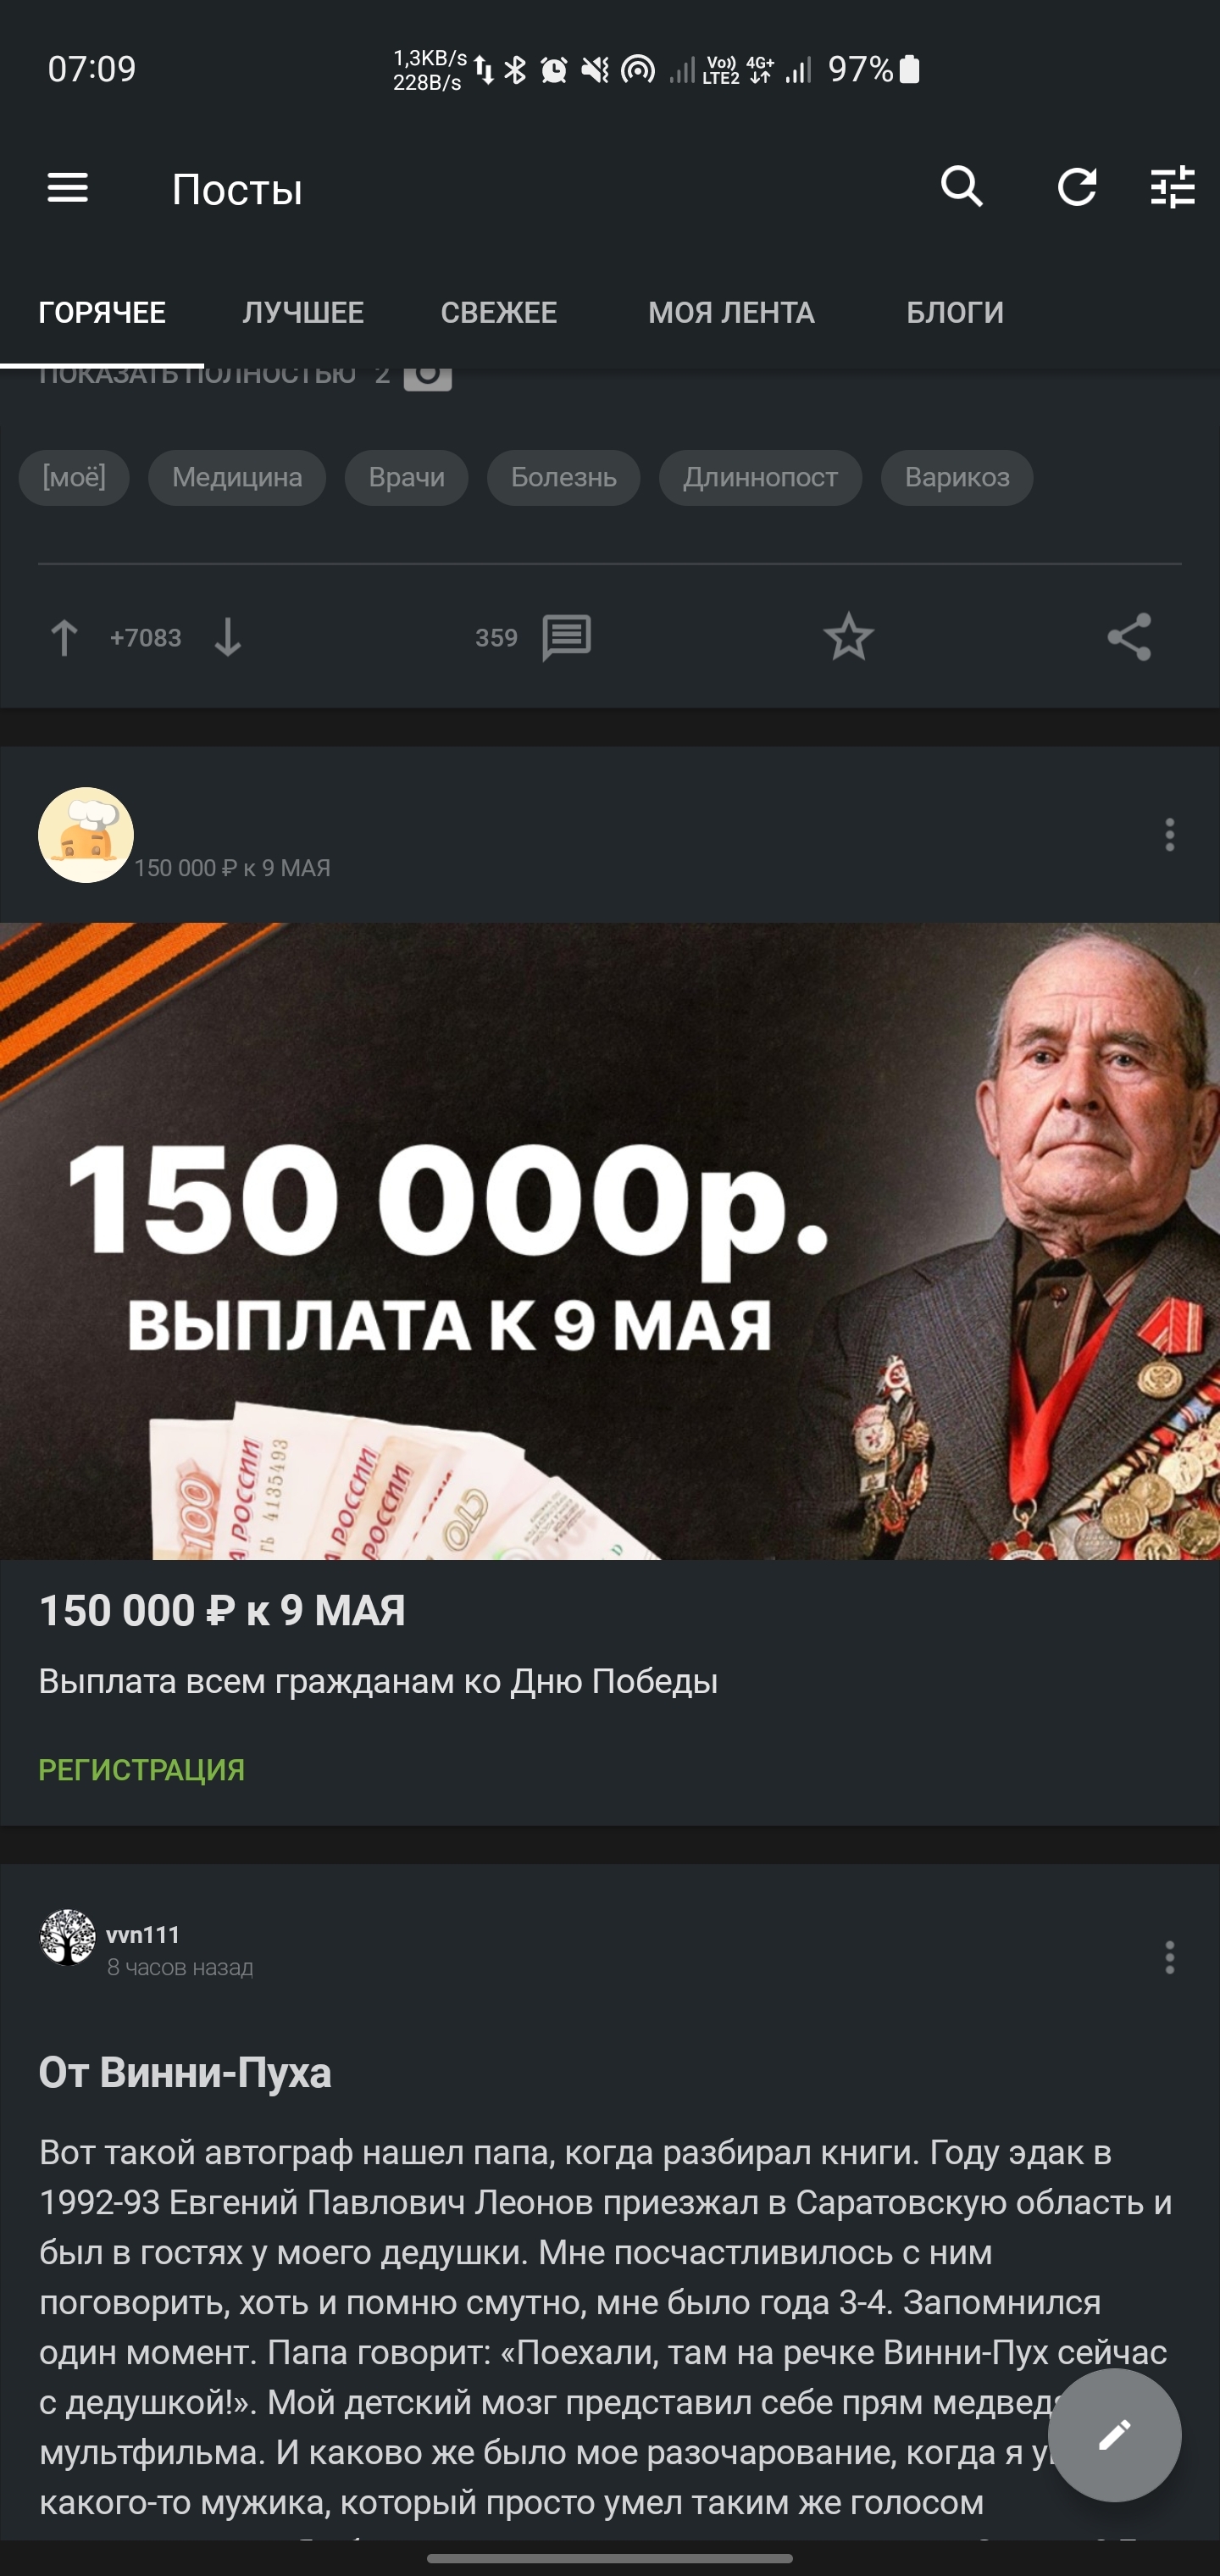Save post to favorites with star
The image size is (1220, 2576).
[x=849, y=637]
